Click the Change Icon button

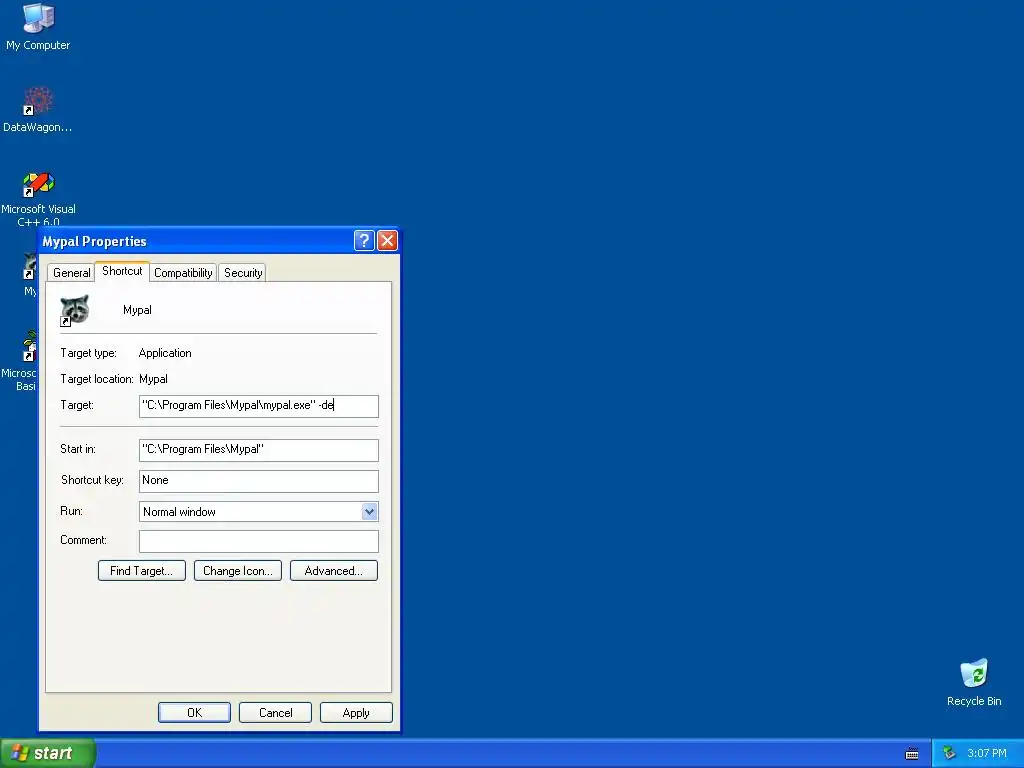tap(238, 571)
